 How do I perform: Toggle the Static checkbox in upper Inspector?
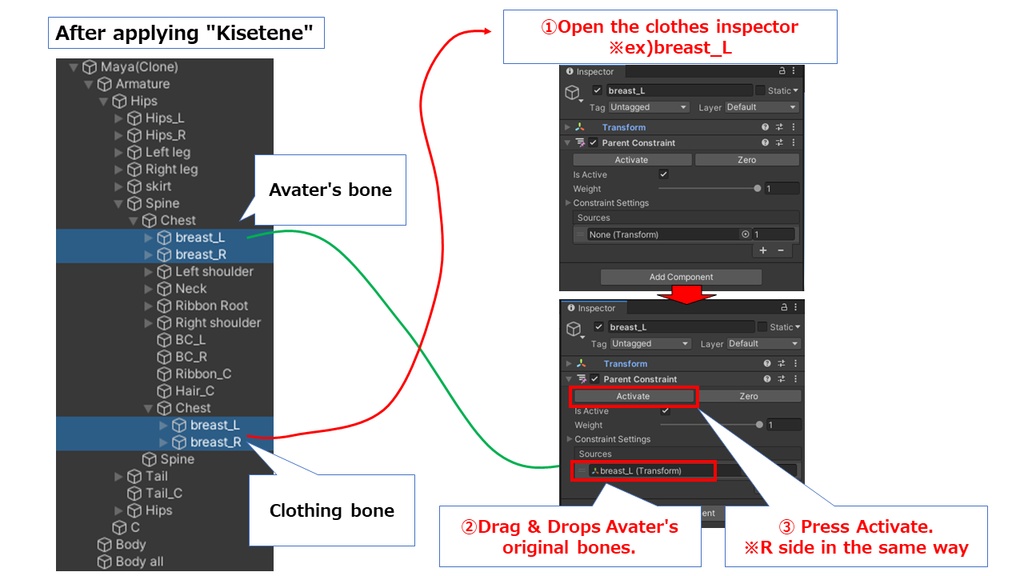click(760, 90)
